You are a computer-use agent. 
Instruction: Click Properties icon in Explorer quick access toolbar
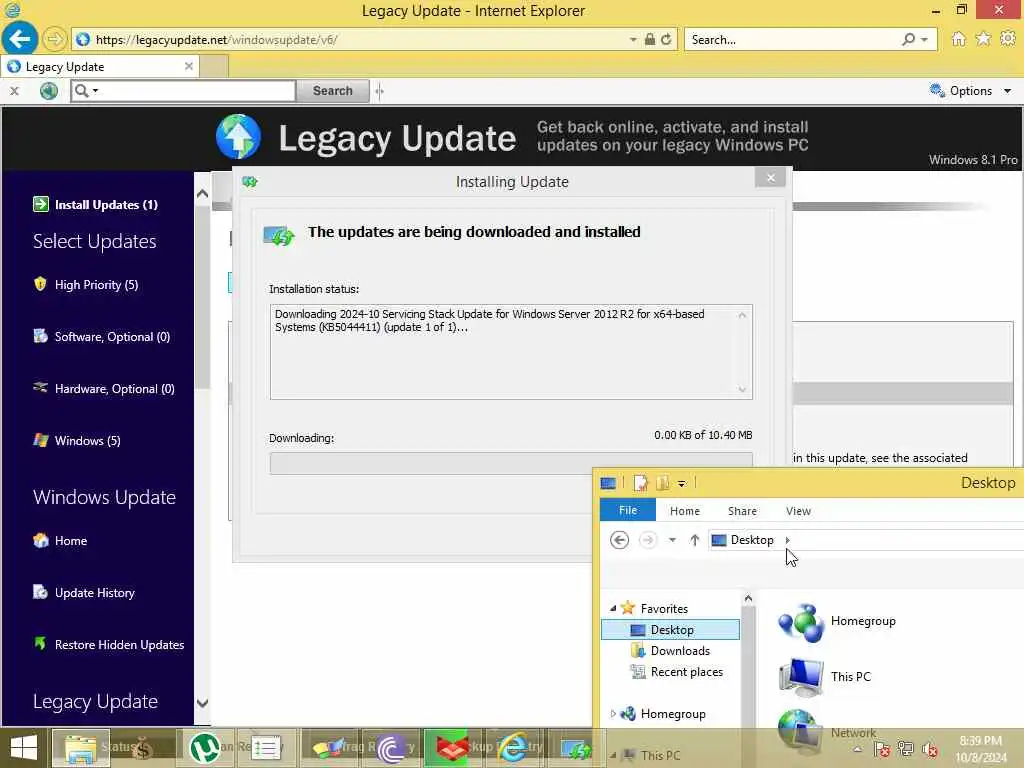point(640,483)
